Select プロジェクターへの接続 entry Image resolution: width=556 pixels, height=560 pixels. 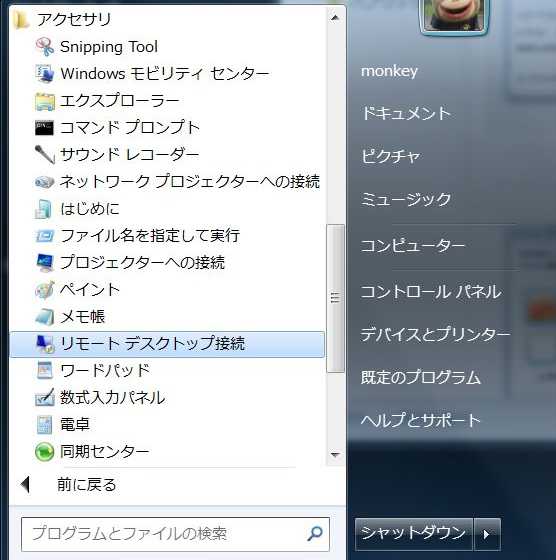[x=167, y=263]
